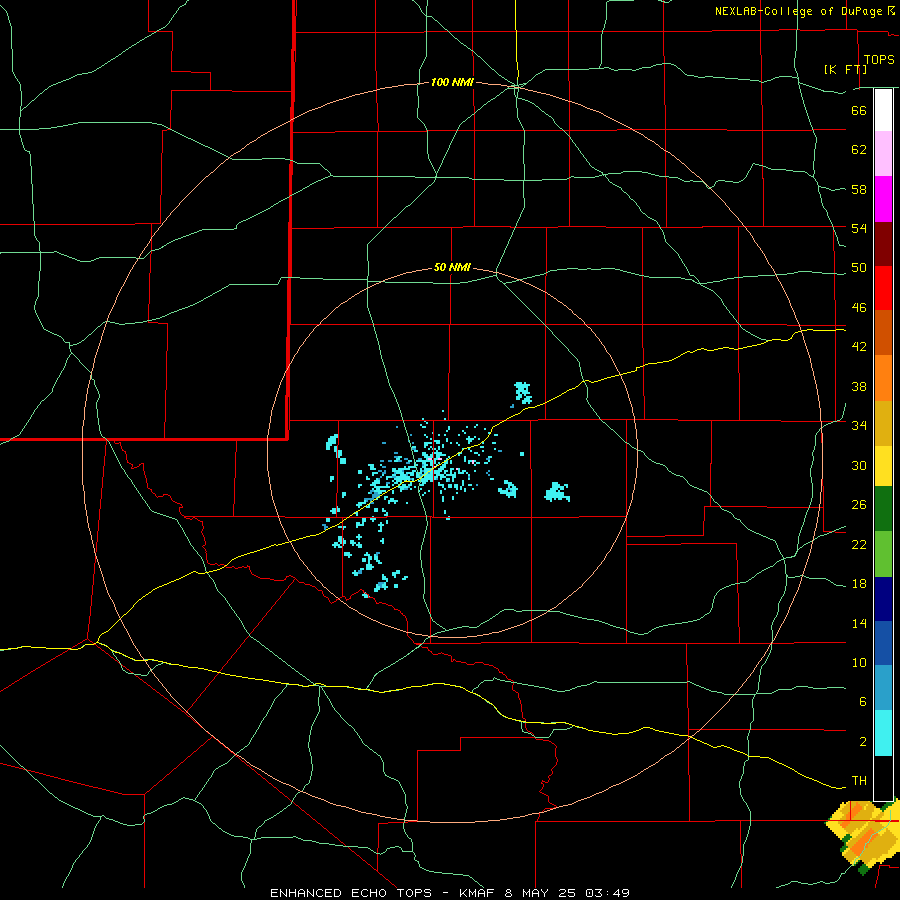Click the 30 legend value label
The height and width of the screenshot is (900, 900).
(x=859, y=465)
